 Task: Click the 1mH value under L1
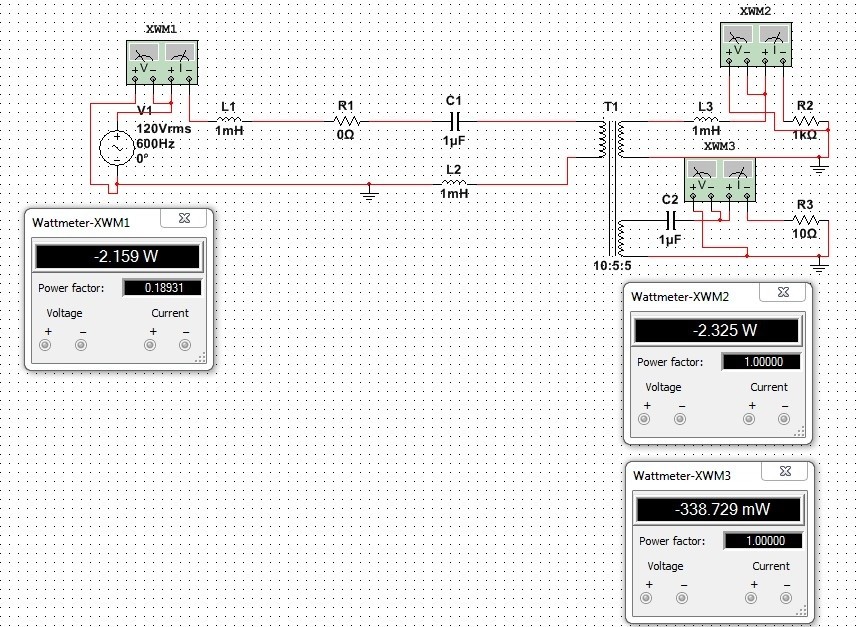229,131
